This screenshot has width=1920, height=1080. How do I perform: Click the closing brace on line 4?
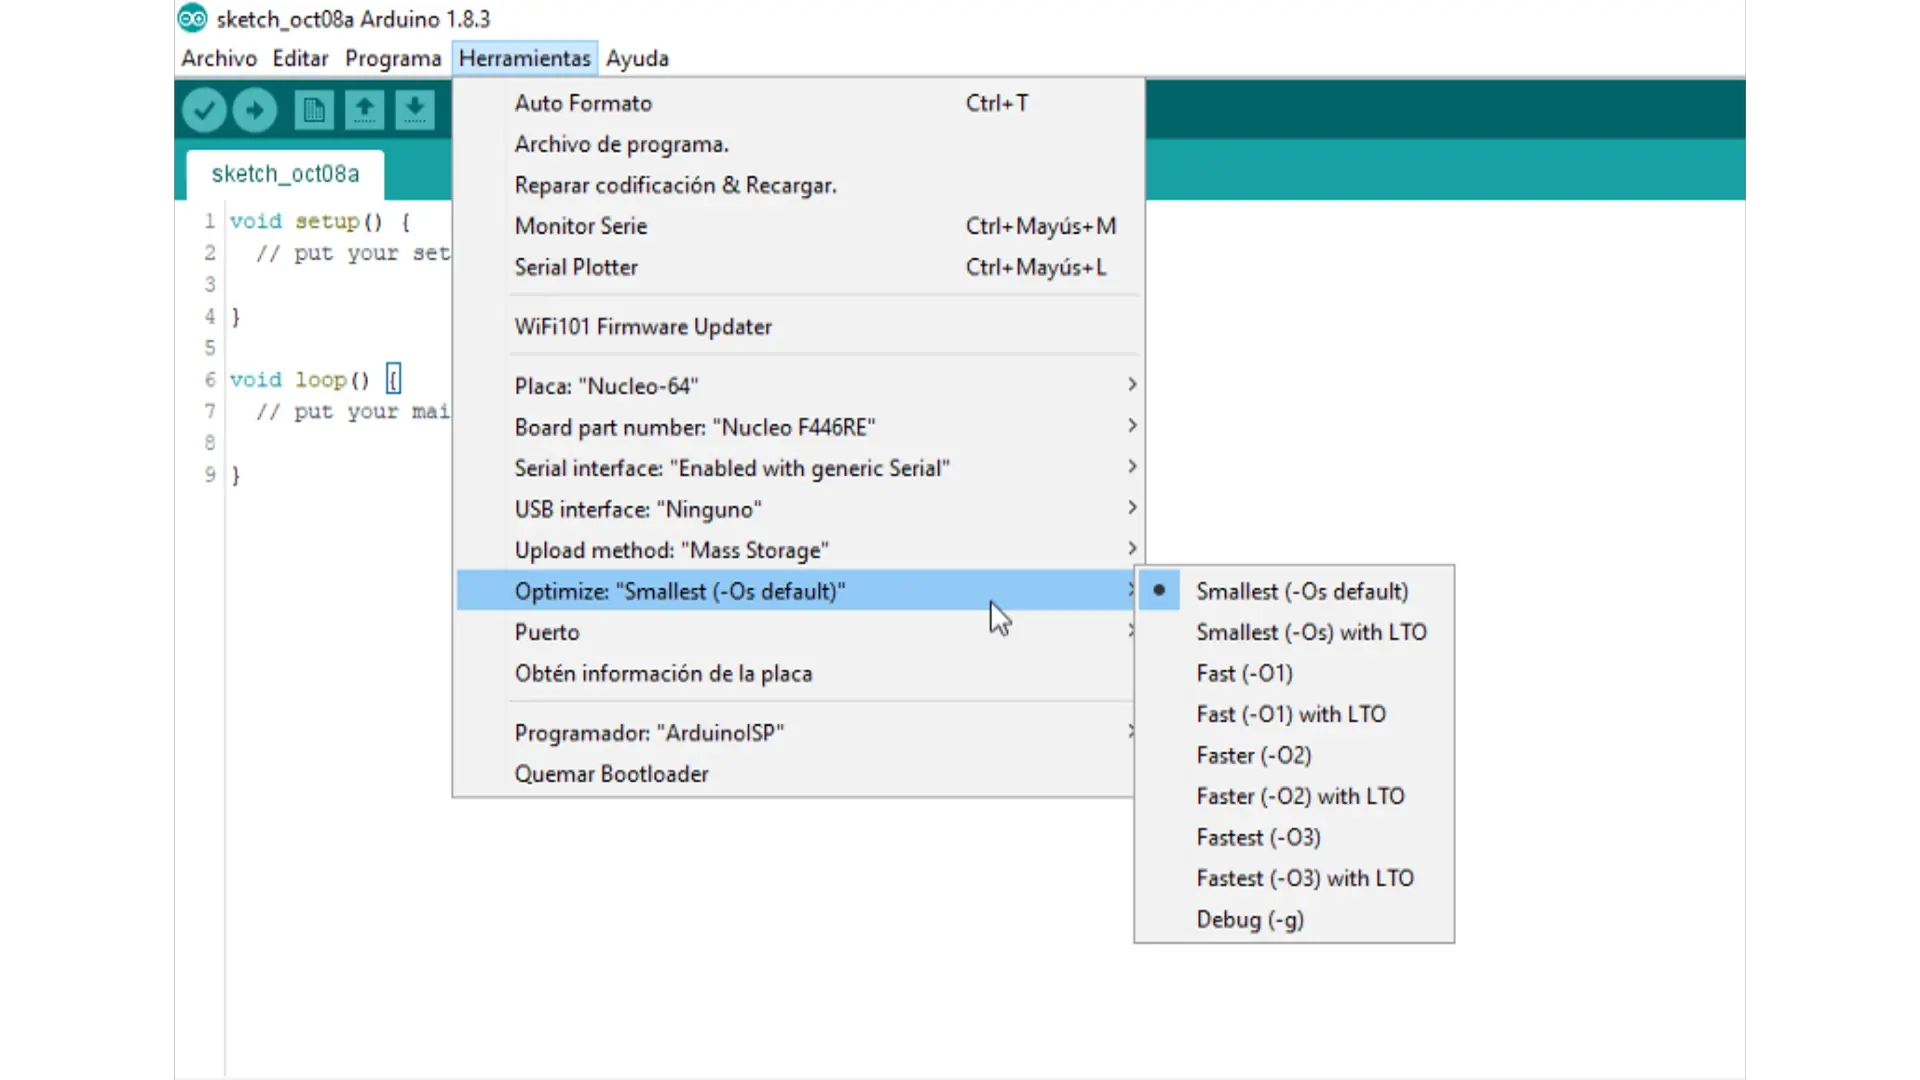pos(236,317)
